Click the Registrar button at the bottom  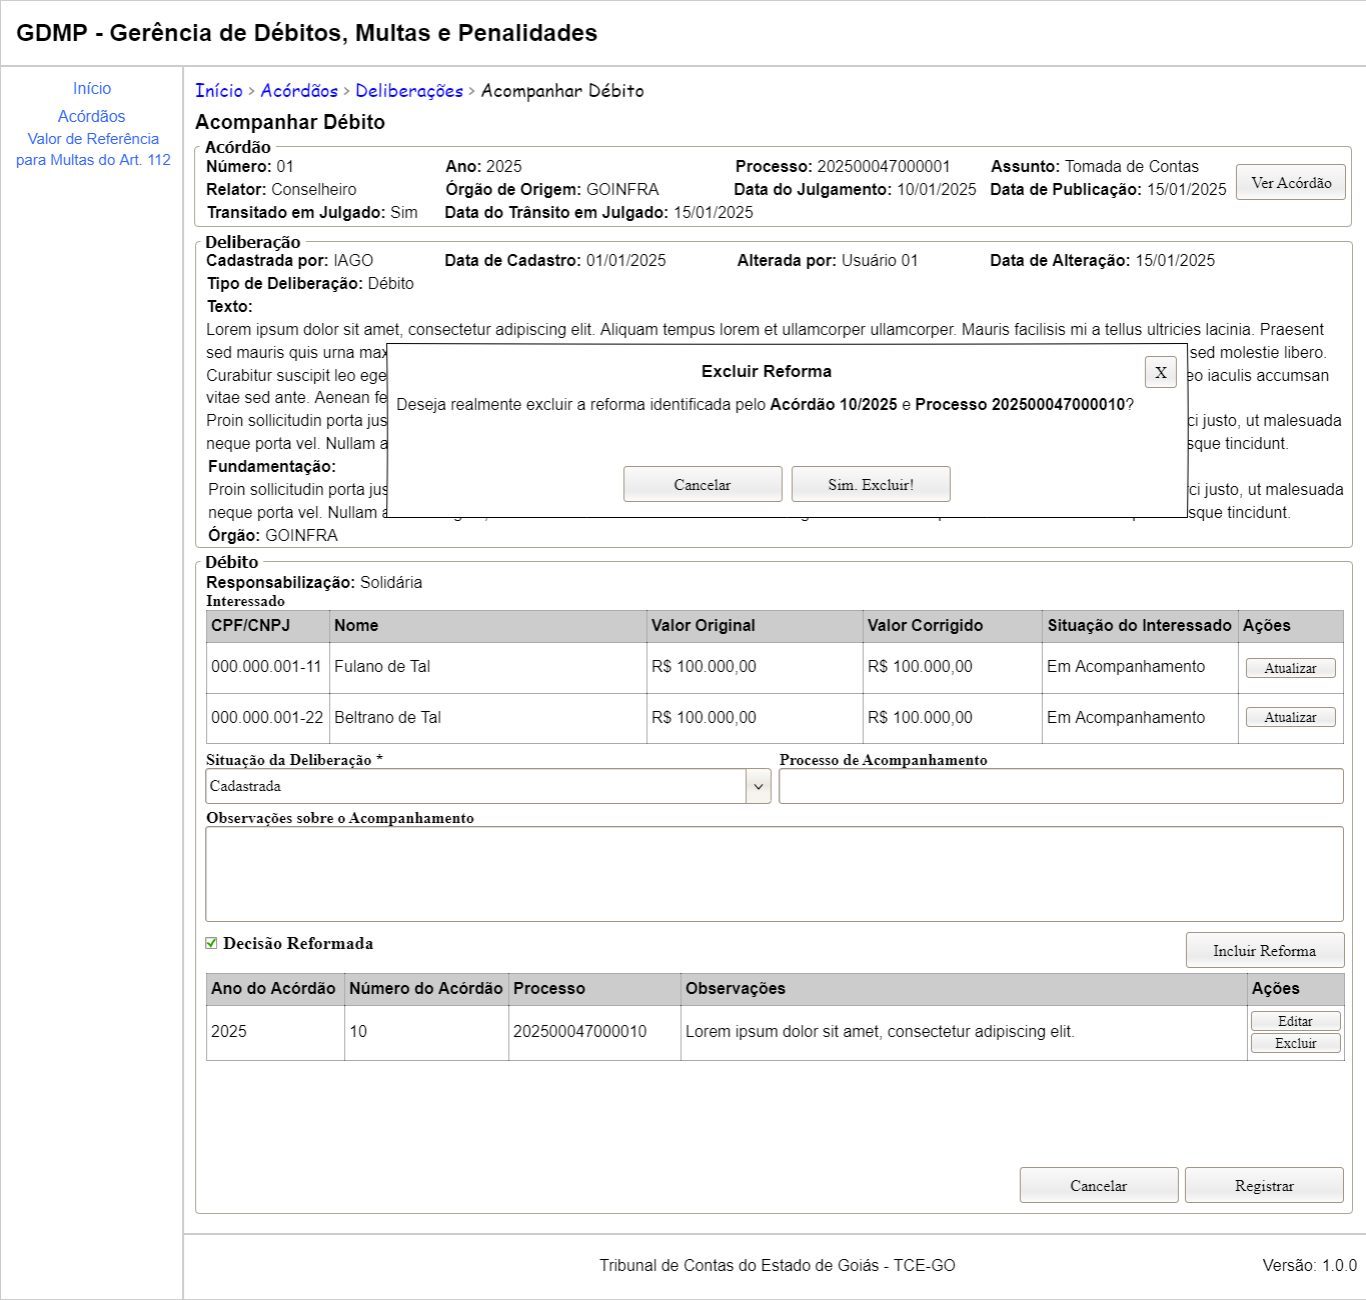click(1264, 1185)
